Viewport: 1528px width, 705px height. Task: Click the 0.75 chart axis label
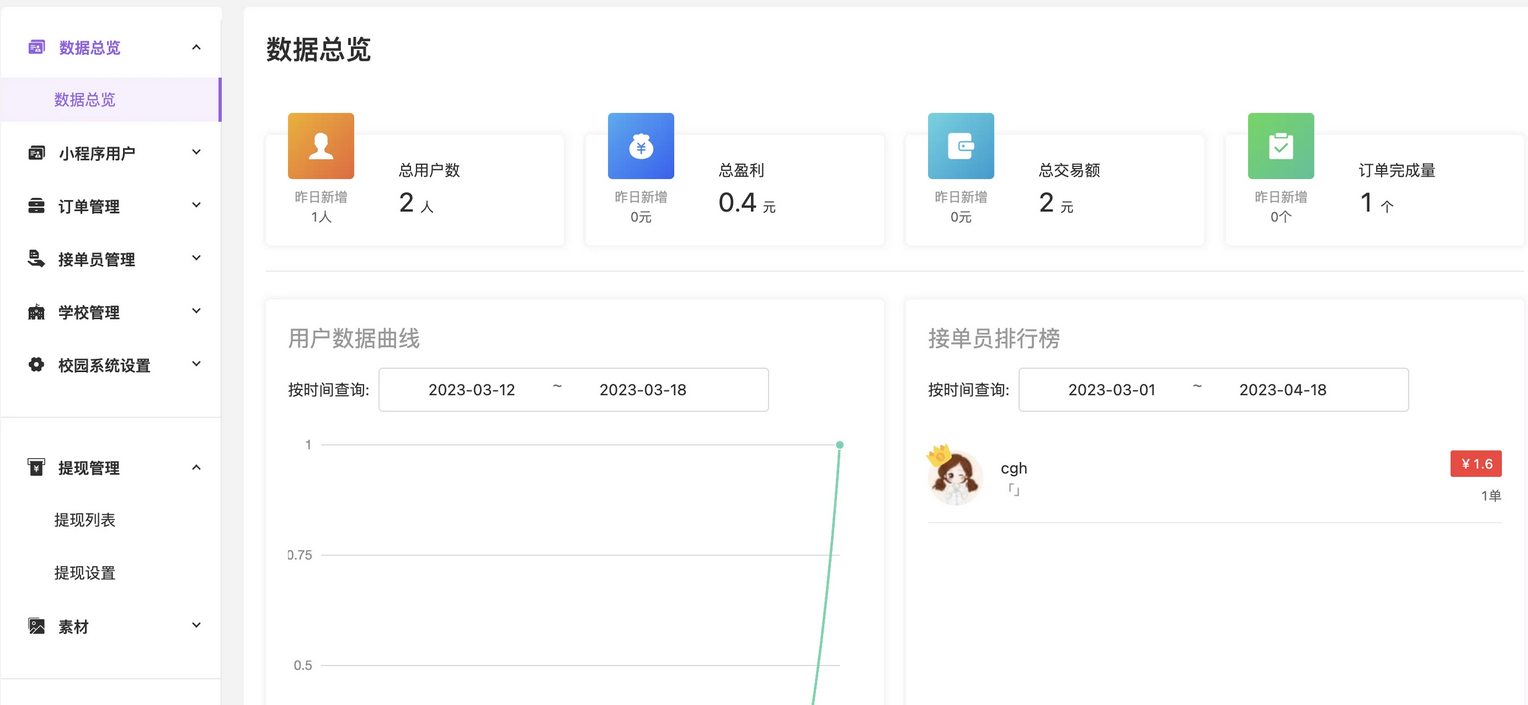pyautogui.click(x=300, y=555)
